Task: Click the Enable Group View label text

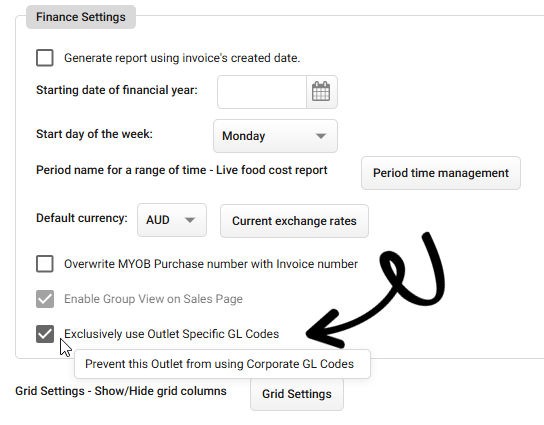Action: 153,299
